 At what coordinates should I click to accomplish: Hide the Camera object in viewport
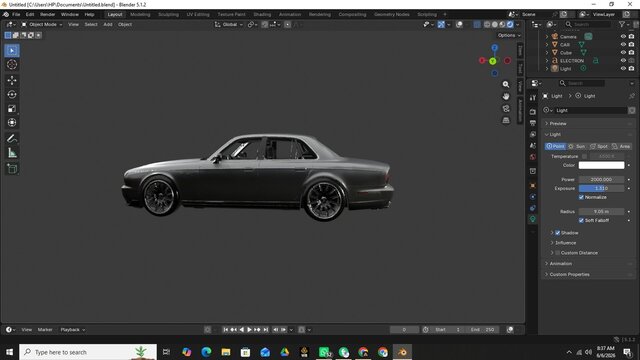point(623,37)
